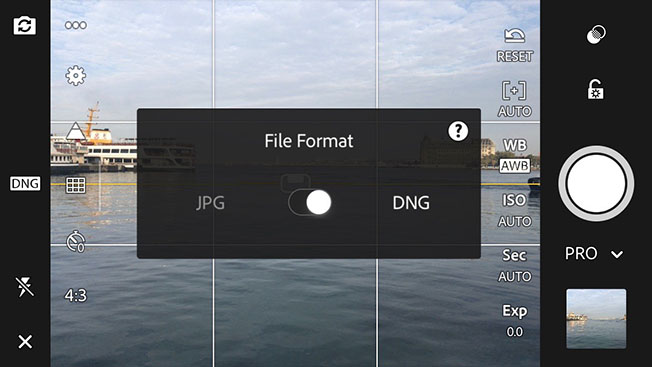Open the three-dot more options menu
The image size is (652, 367).
[76, 25]
